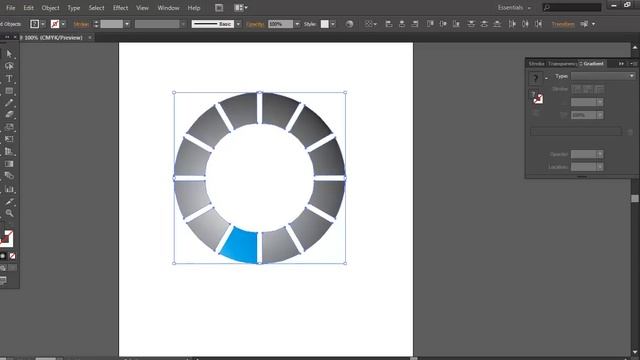Click Isolate Selected Object icon
This screenshot has width=640, height=360.
pos(585,24)
